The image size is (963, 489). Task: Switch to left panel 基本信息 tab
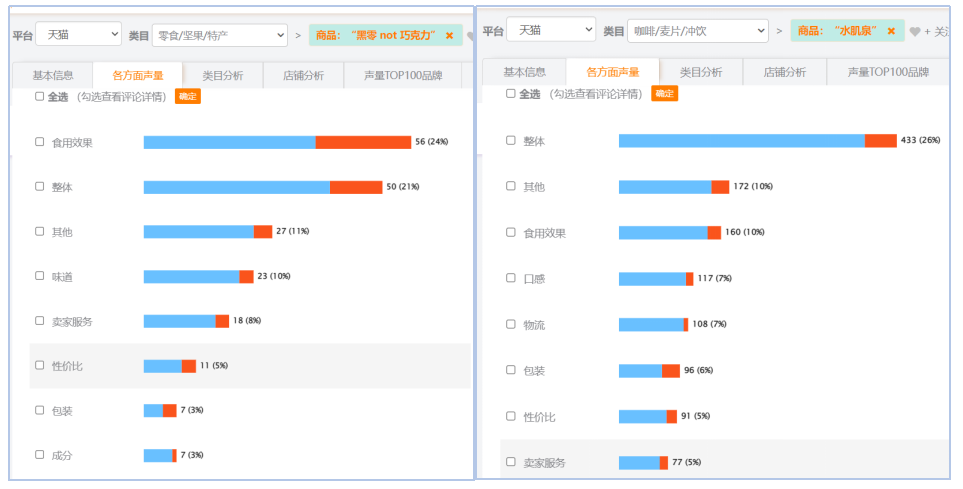coord(53,76)
